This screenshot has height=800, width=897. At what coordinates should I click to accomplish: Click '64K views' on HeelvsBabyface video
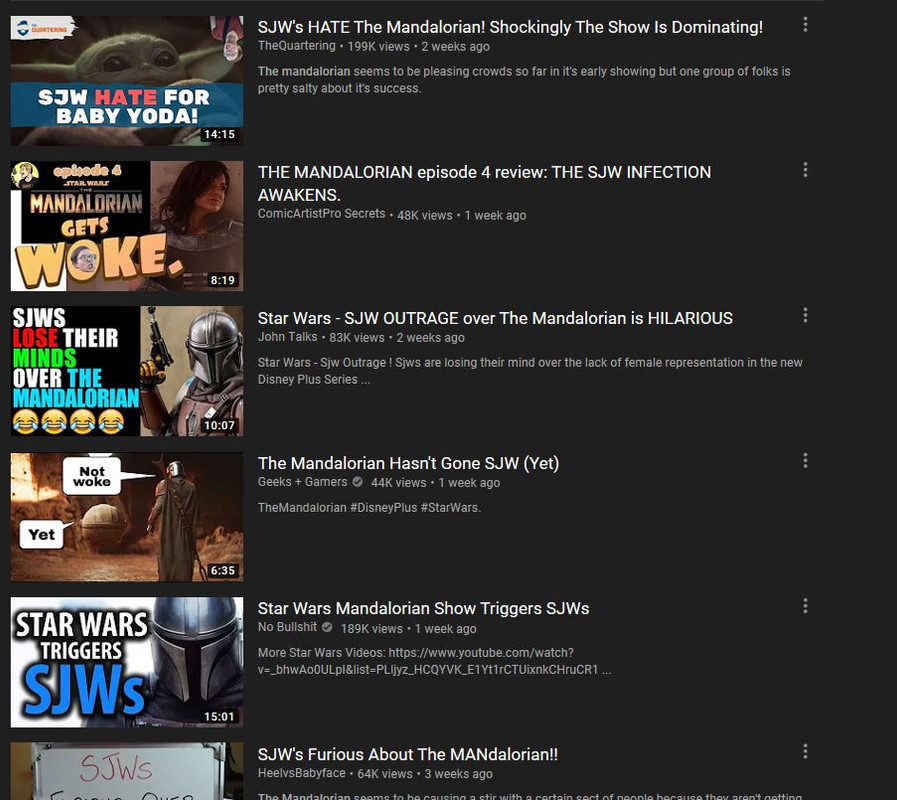385,774
